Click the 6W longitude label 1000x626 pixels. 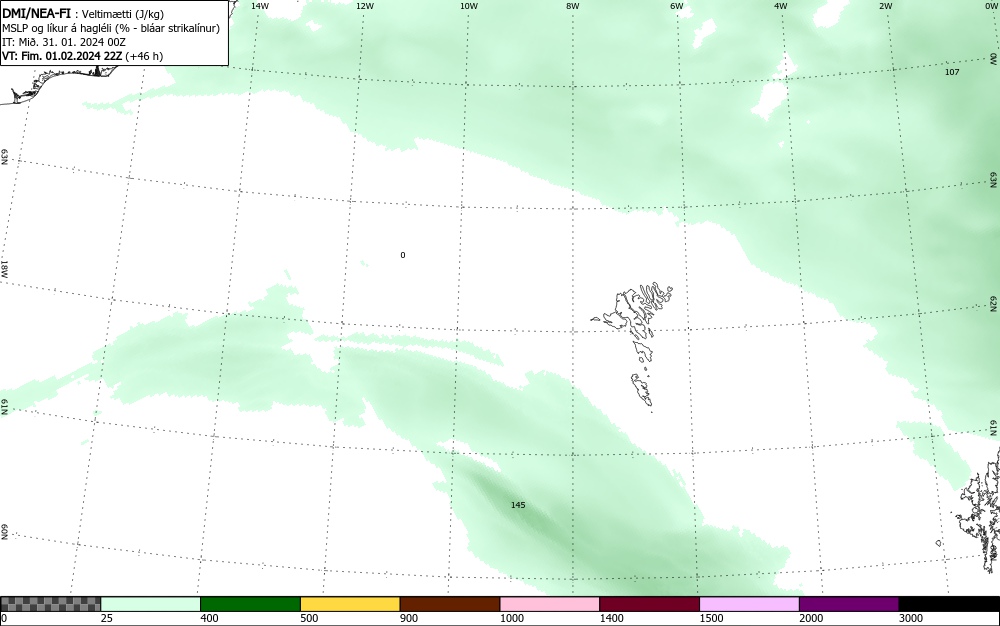(677, 6)
